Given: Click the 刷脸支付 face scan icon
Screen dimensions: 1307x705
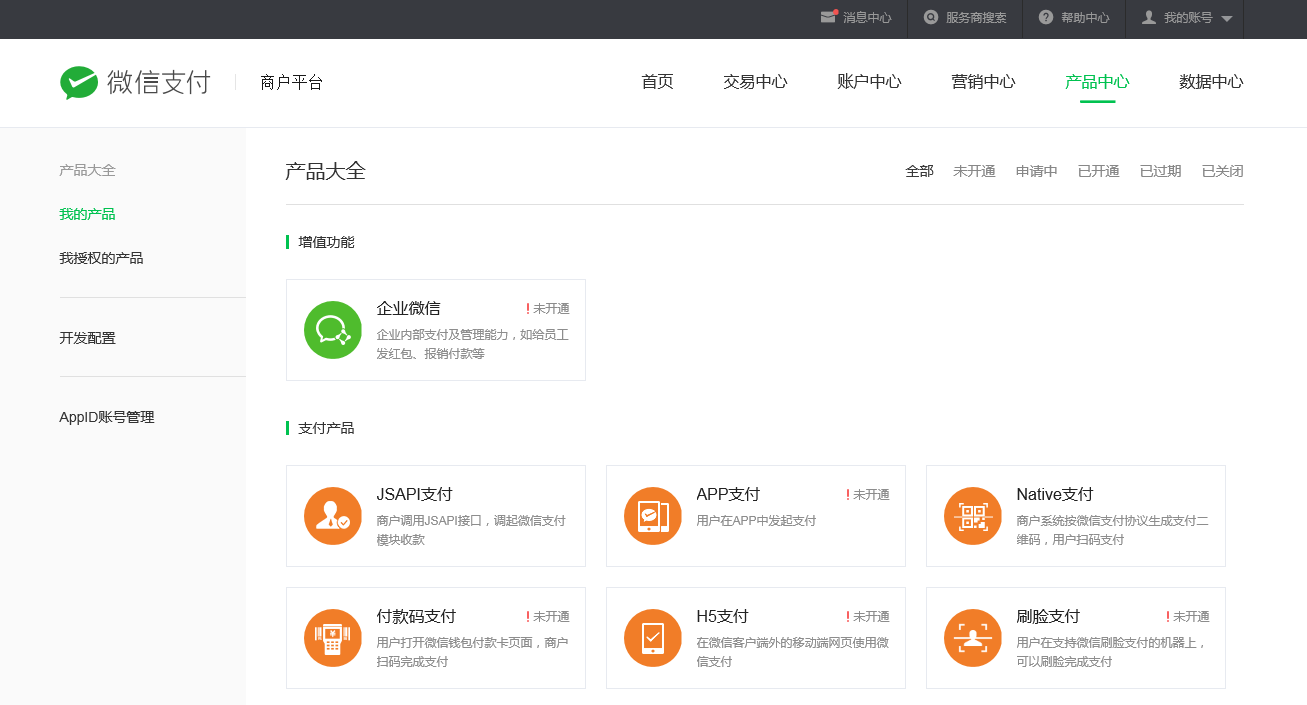Looking at the screenshot, I should 973,638.
